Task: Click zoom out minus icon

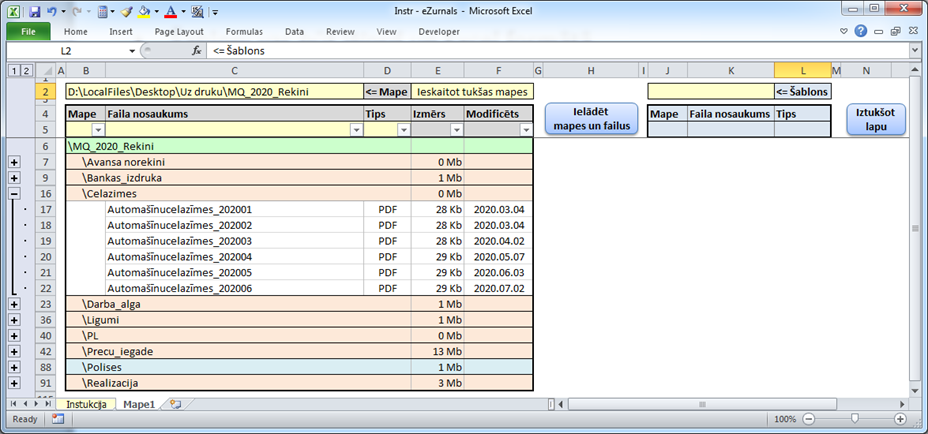Action: [x=808, y=419]
